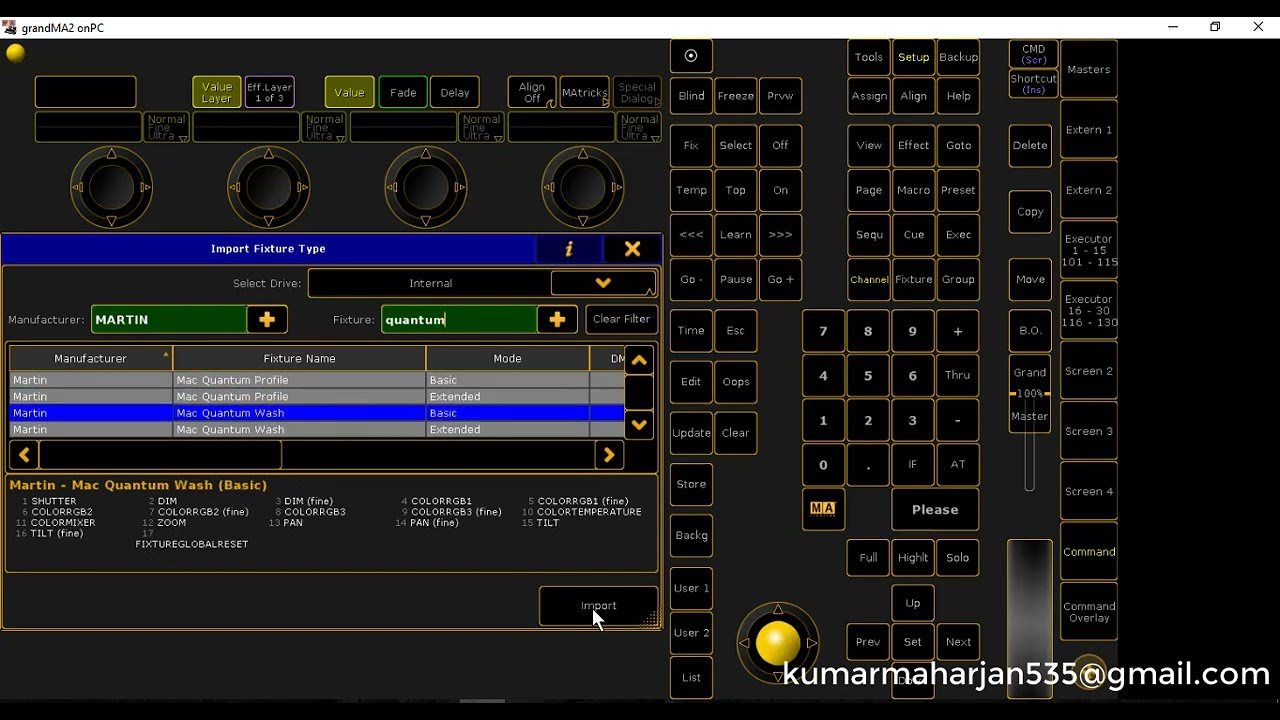
Task: Click the fixture list scroll up arrow
Action: click(x=639, y=360)
